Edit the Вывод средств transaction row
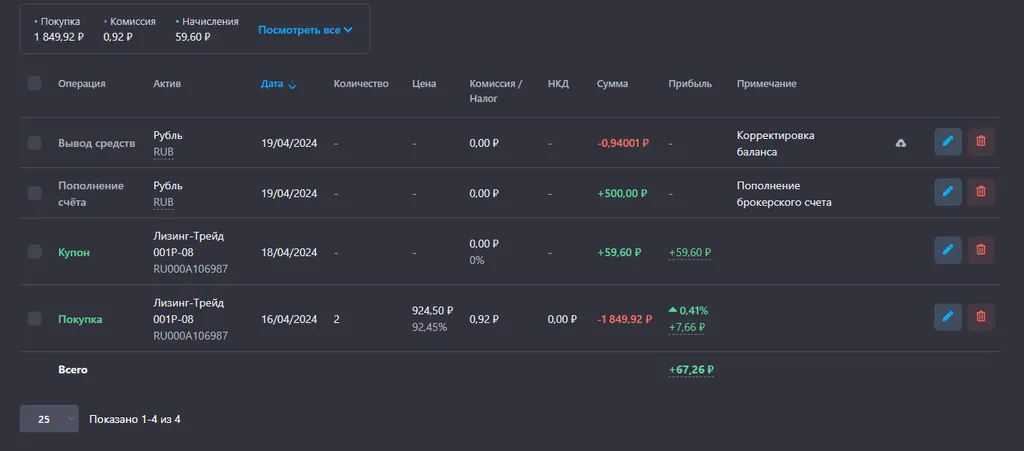Image resolution: width=1024 pixels, height=451 pixels. [x=947, y=142]
